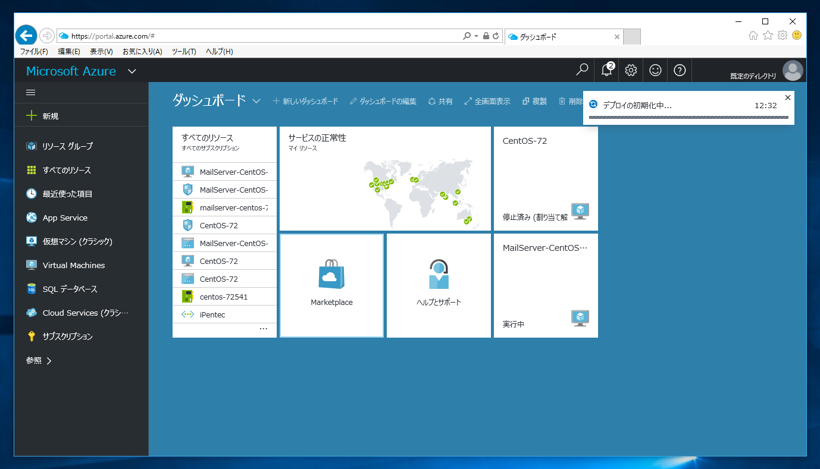
Task: Toggle the hamburger menu in the sidebar
Action: [31, 93]
